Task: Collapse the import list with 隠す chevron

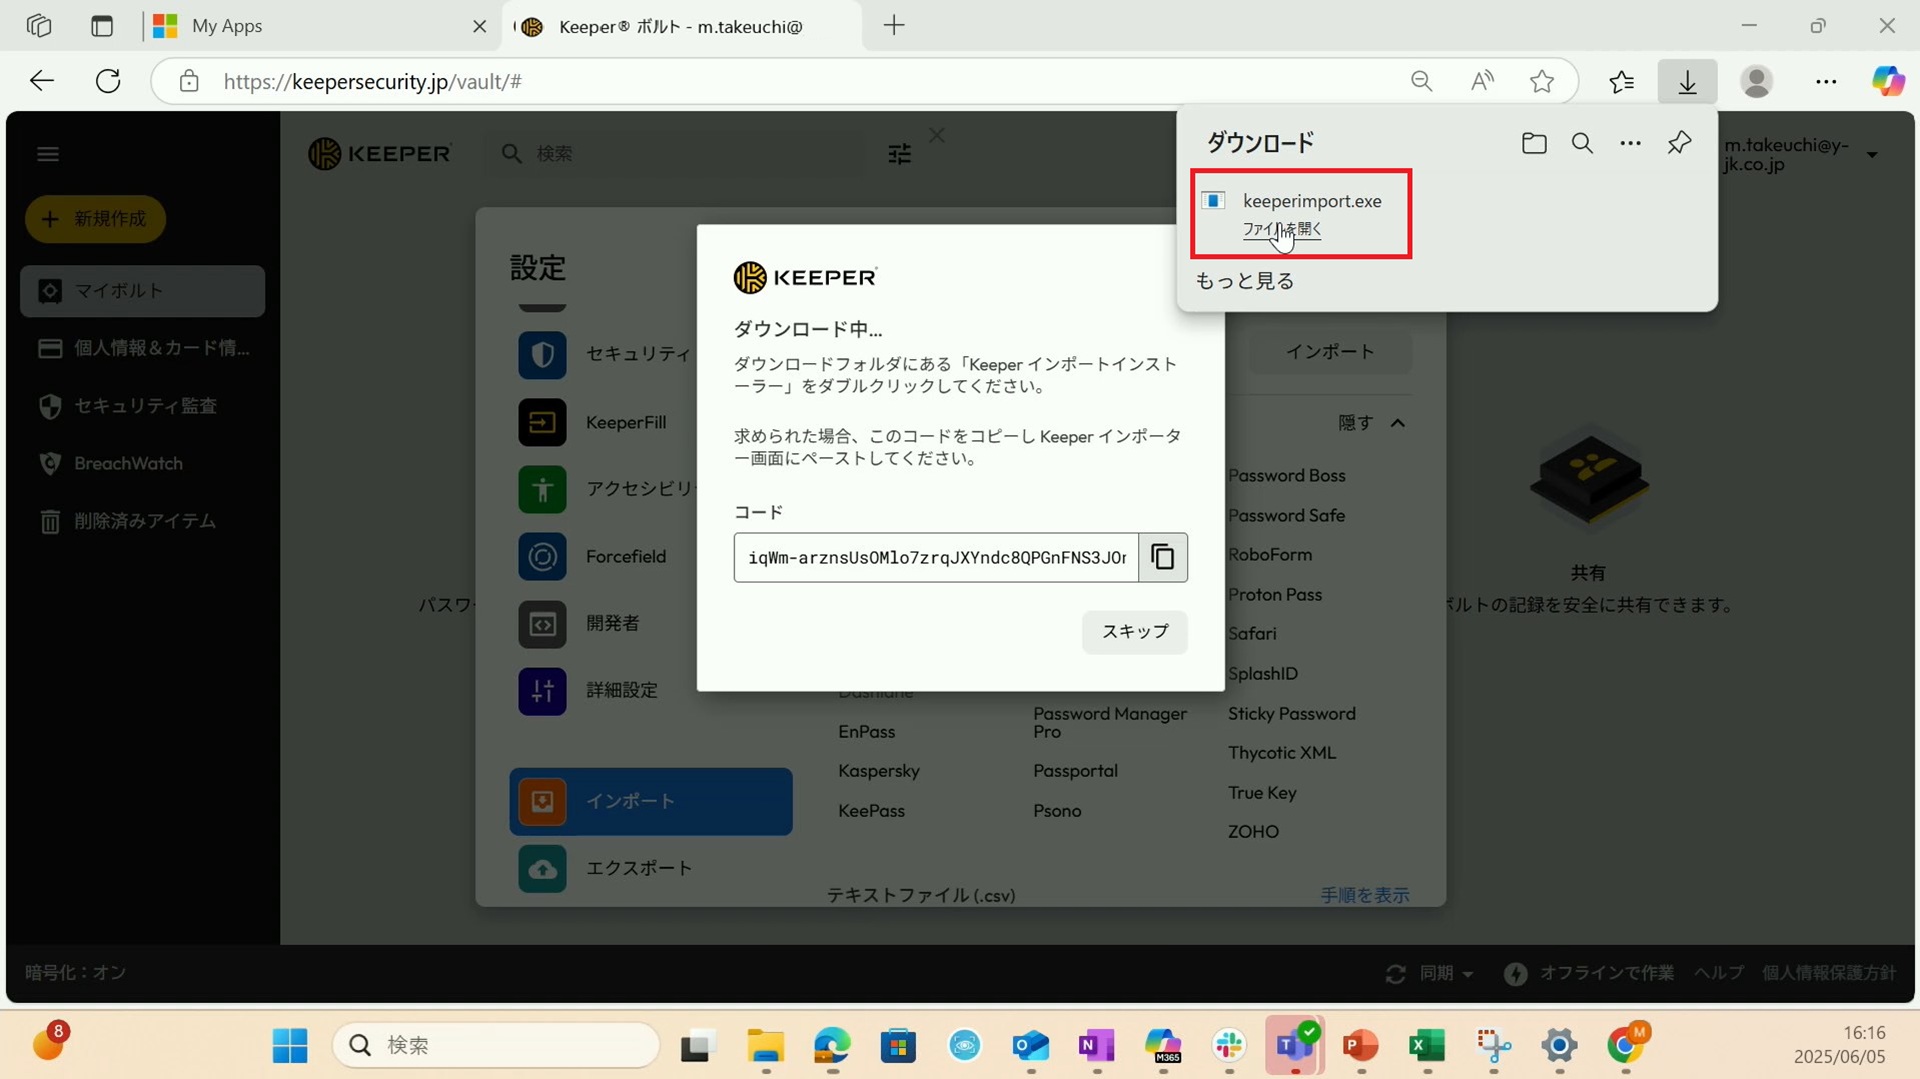Action: (1397, 423)
